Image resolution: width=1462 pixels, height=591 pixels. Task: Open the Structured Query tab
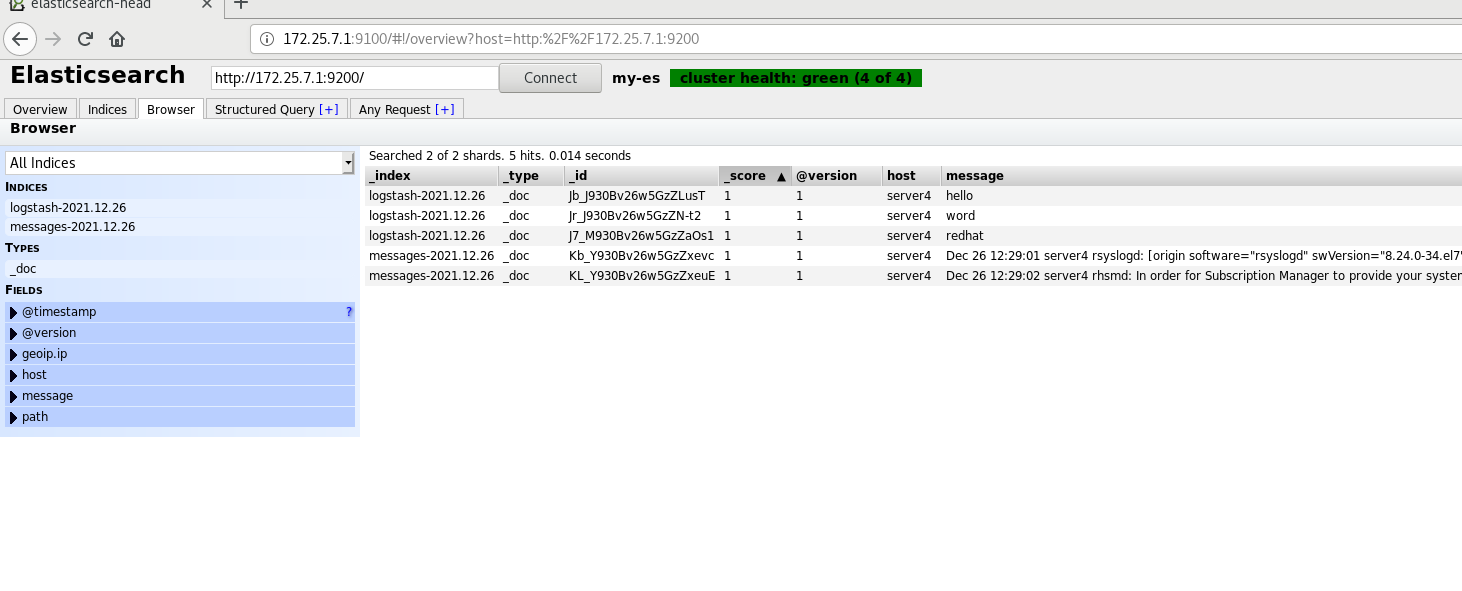point(277,109)
